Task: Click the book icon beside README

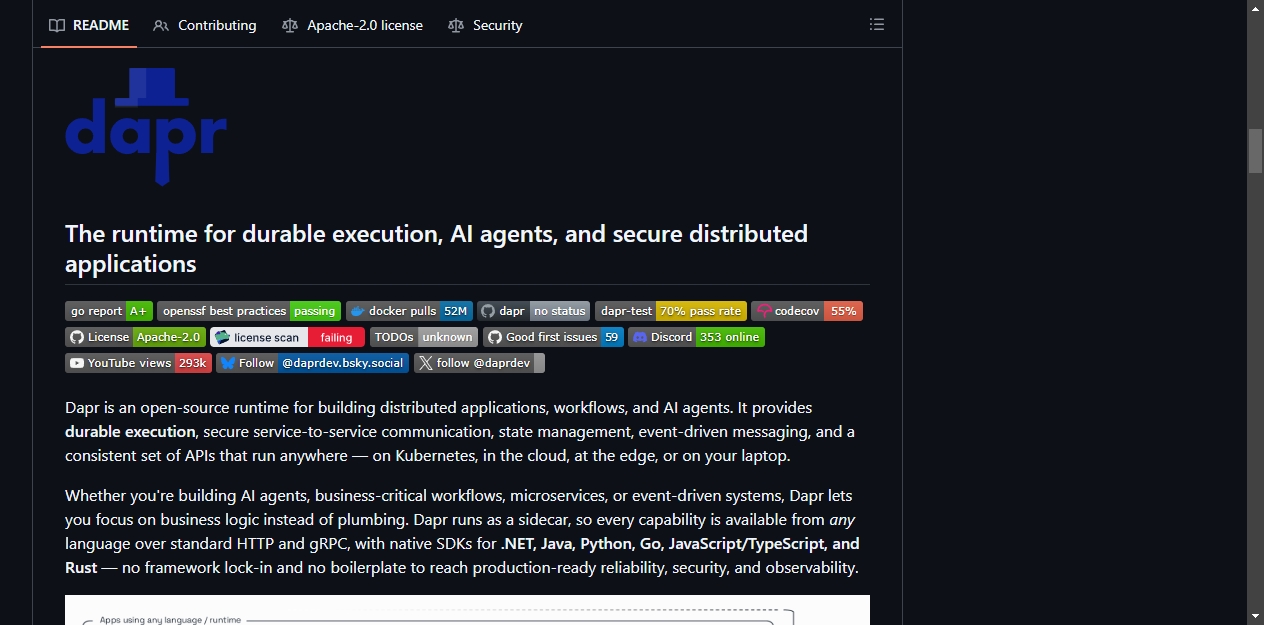Action: click(57, 25)
